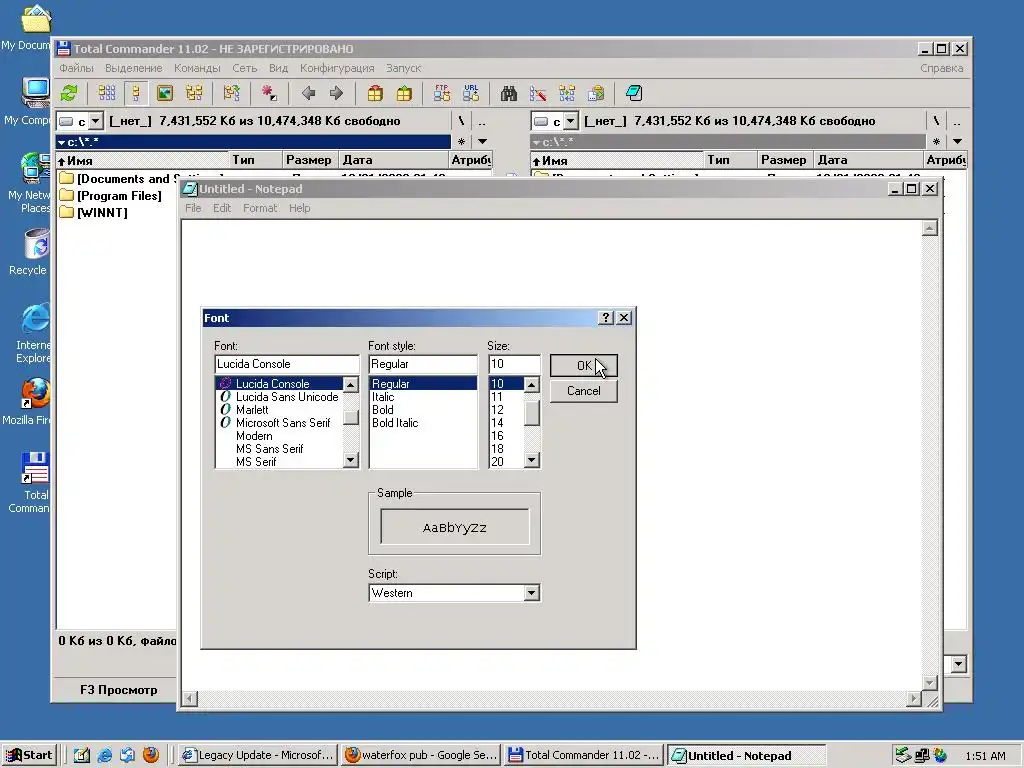Open the right panel favorites asterisk button
This screenshot has height=768, width=1024.
[x=936, y=141]
